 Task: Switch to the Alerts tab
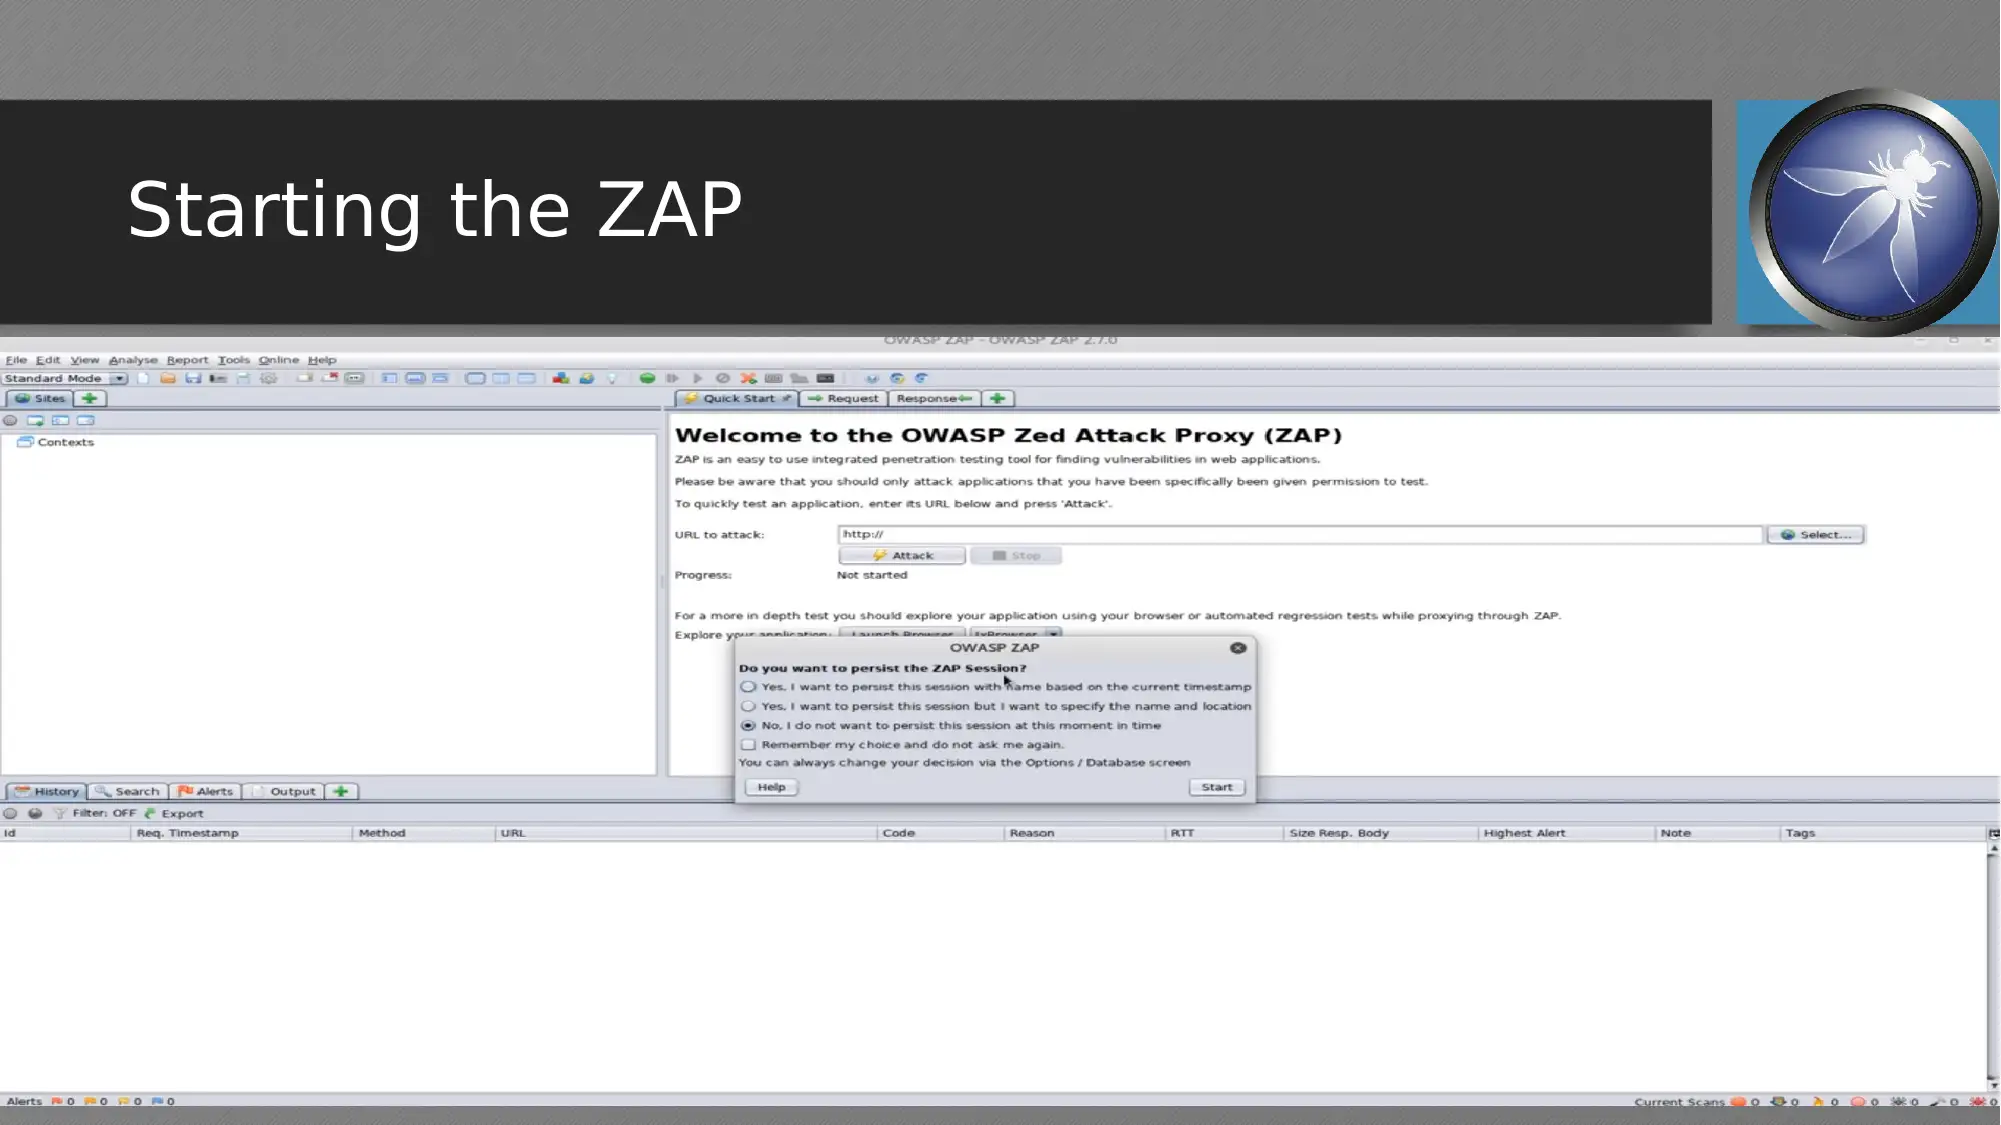coord(205,791)
